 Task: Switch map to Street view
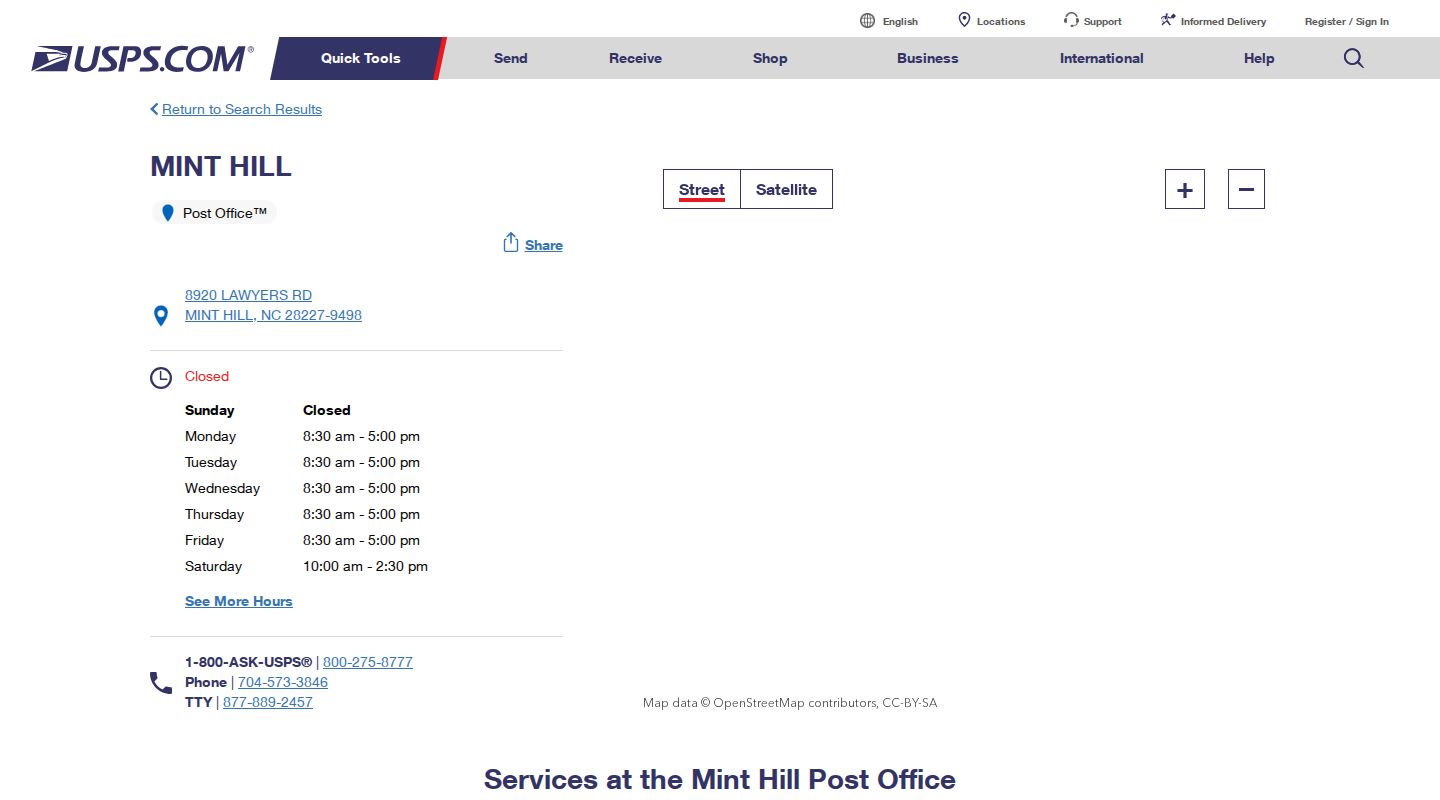click(x=702, y=189)
